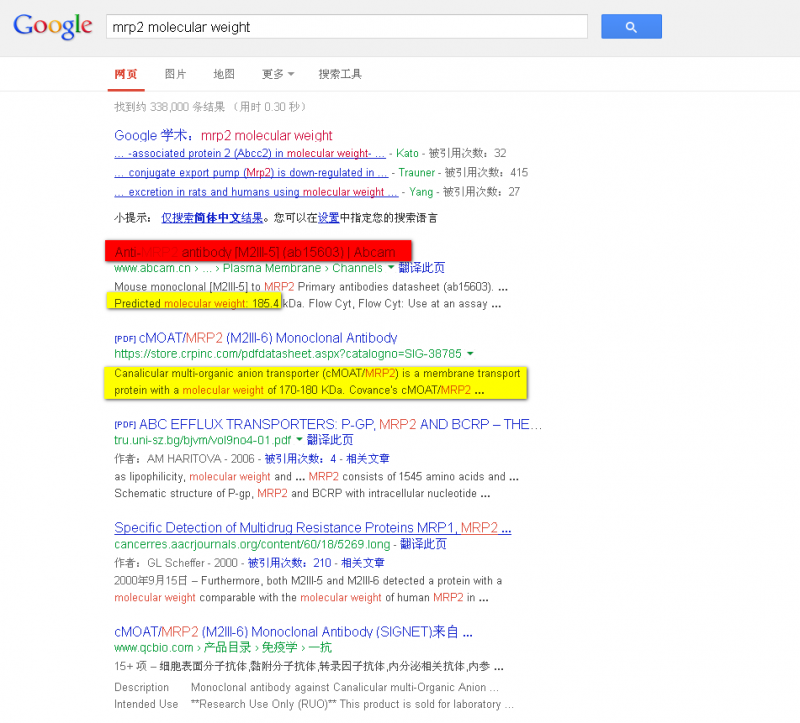Screen dimensions: 800x723
Task: Switch to the 地图 tab
Action: pyautogui.click(x=224, y=74)
